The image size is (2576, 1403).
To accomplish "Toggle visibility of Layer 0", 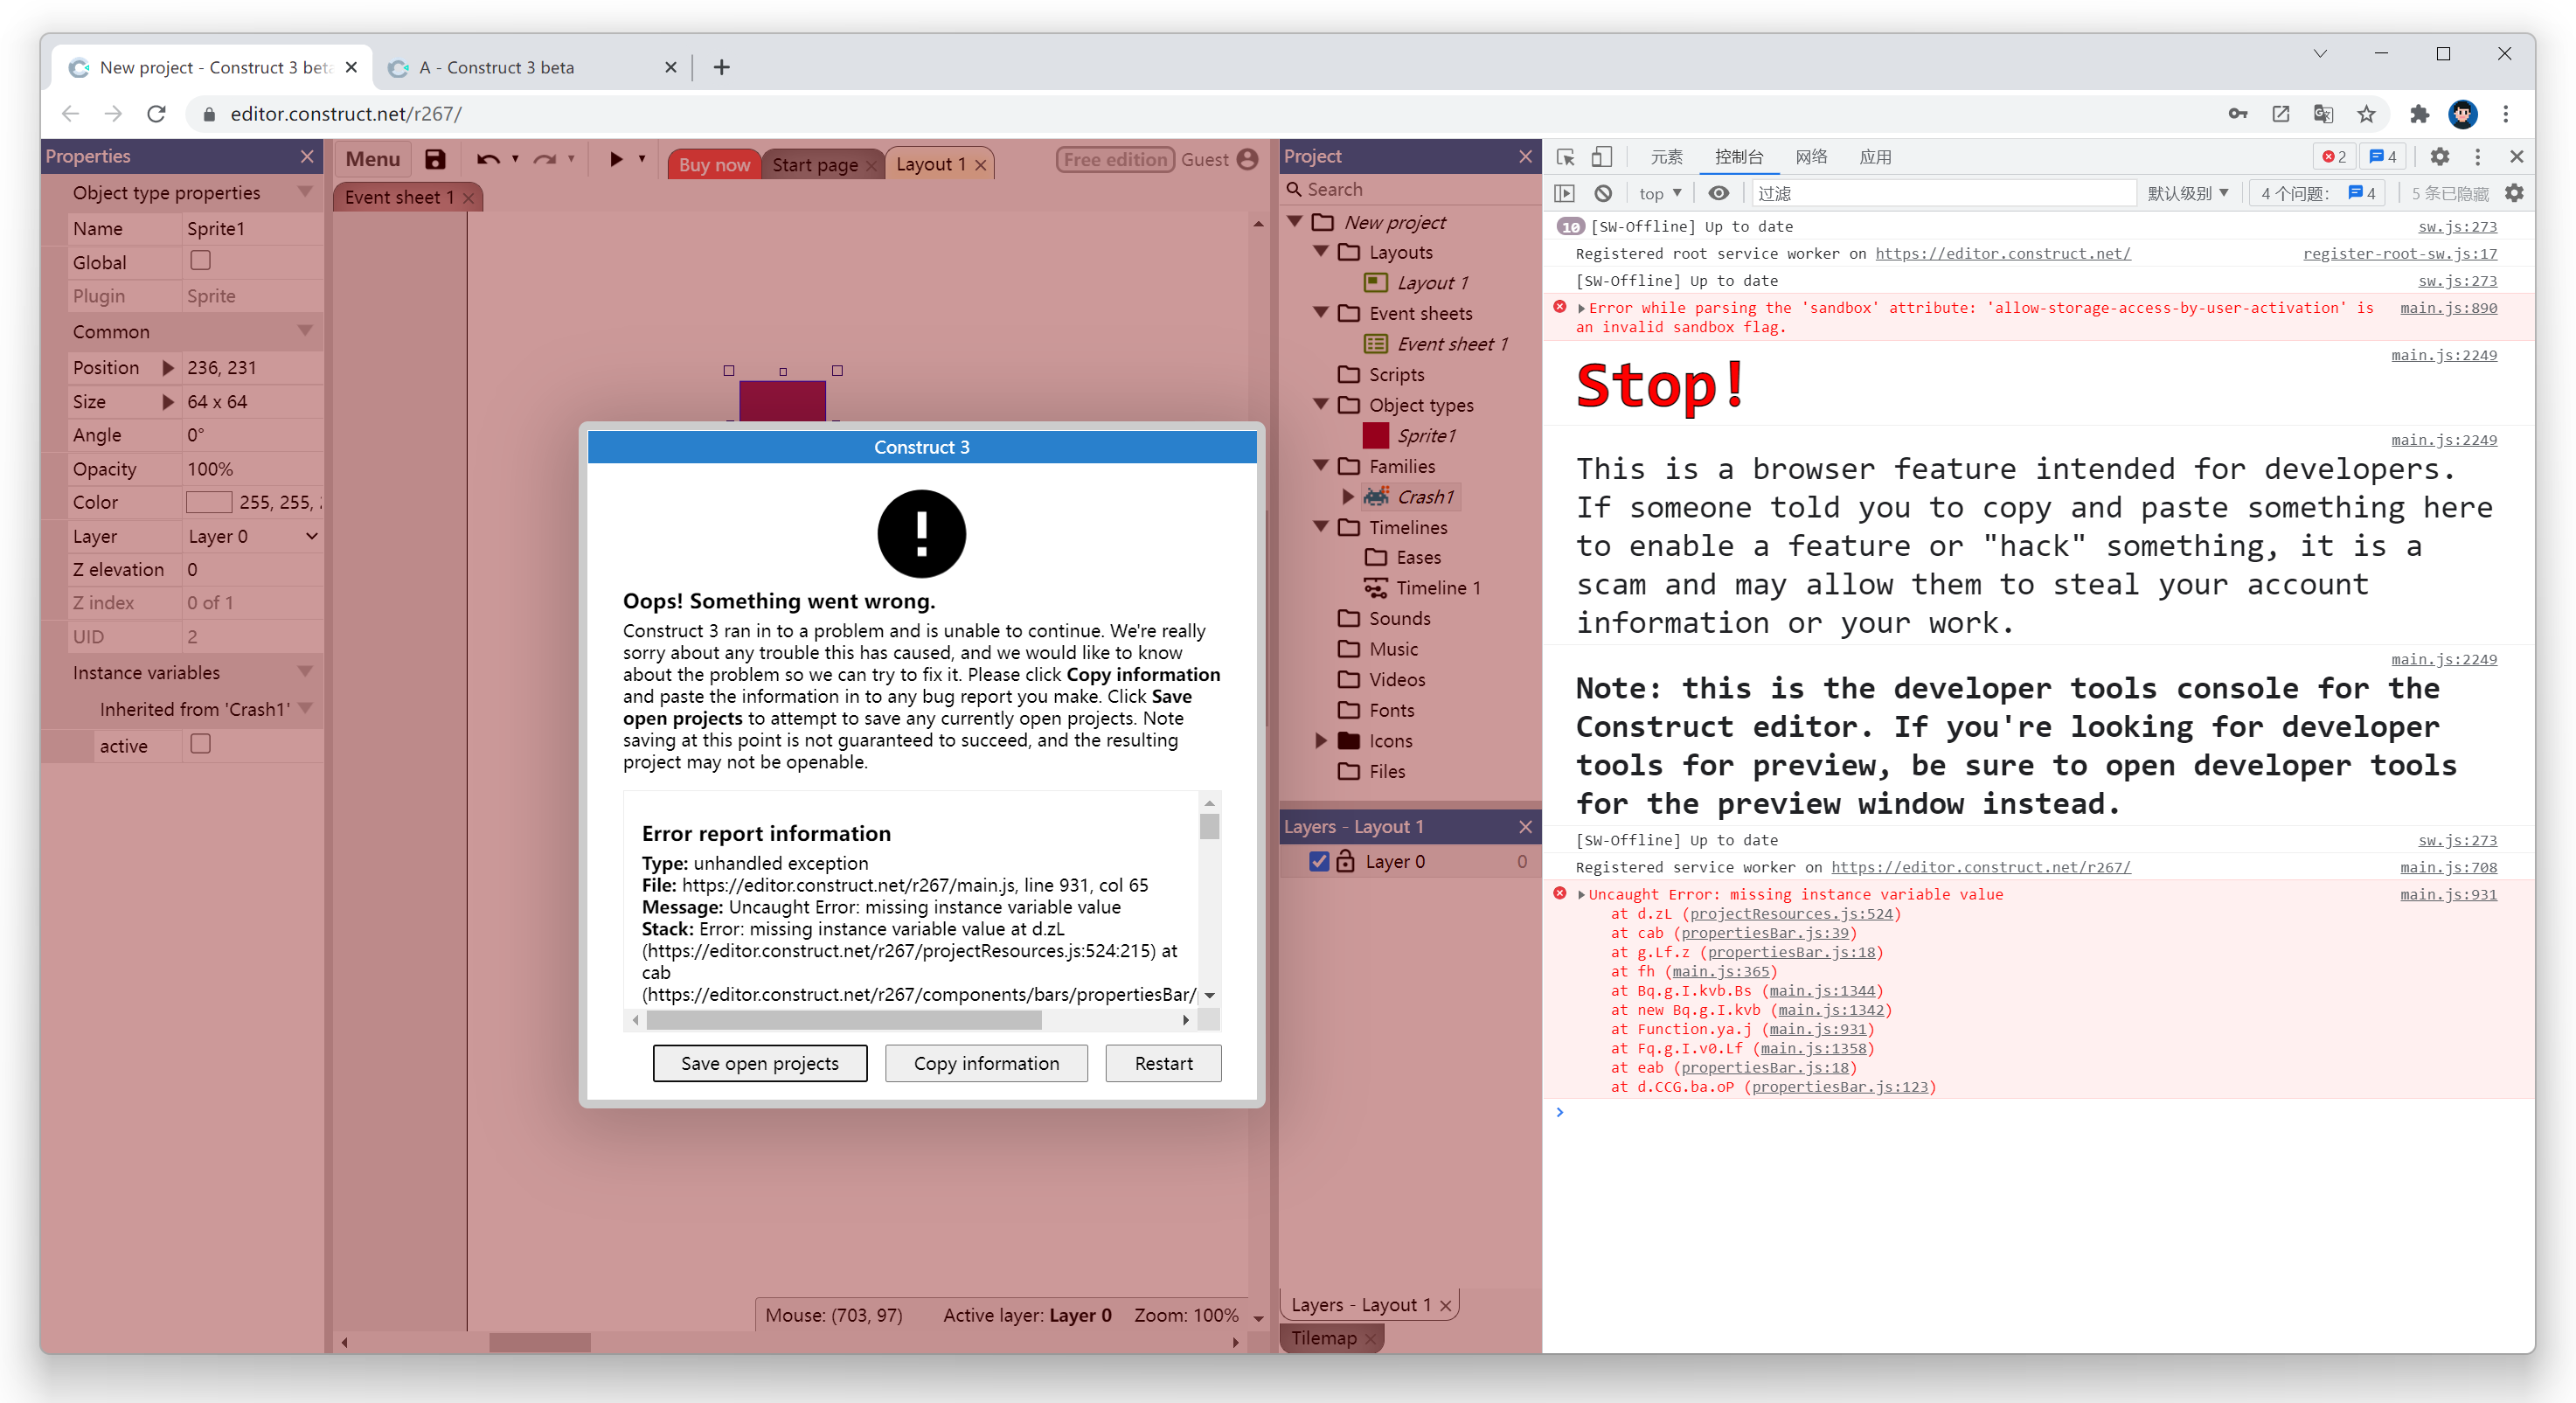I will click(1318, 861).
